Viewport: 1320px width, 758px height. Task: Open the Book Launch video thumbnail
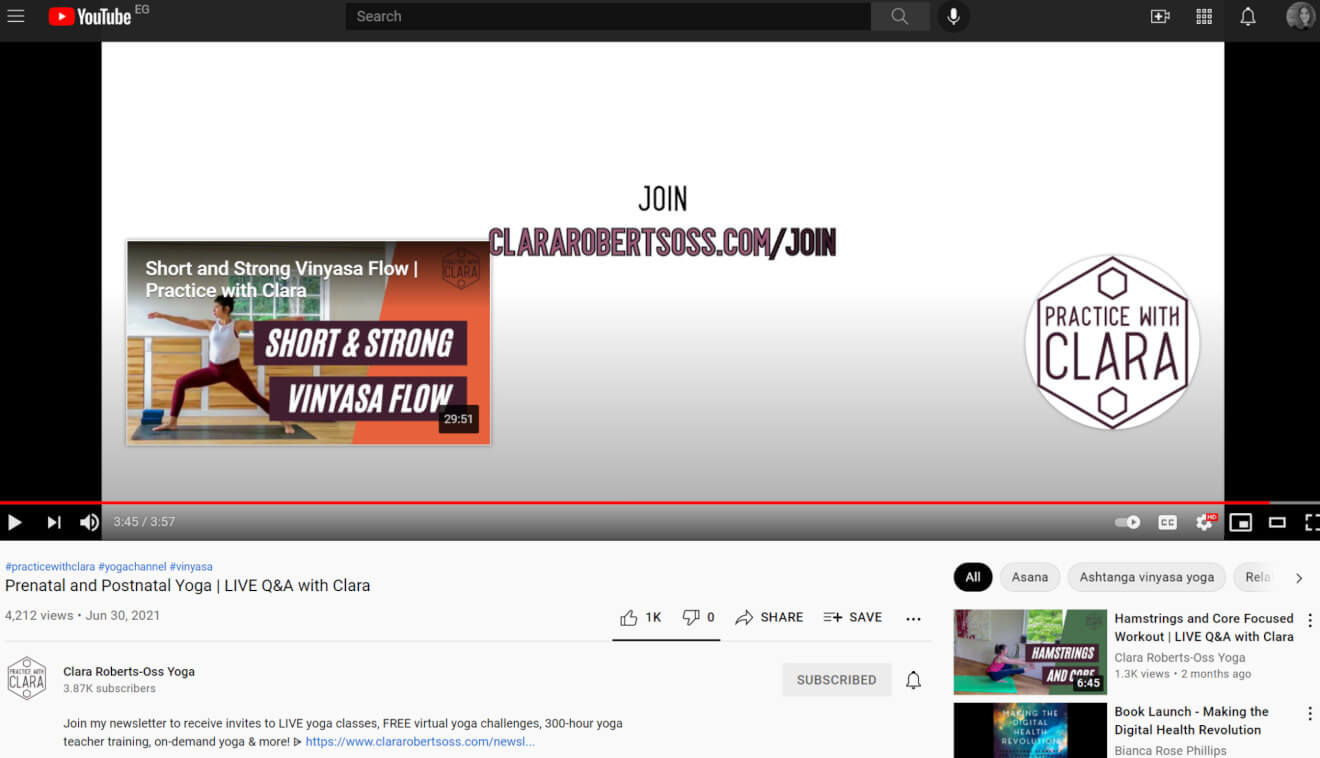click(1030, 731)
